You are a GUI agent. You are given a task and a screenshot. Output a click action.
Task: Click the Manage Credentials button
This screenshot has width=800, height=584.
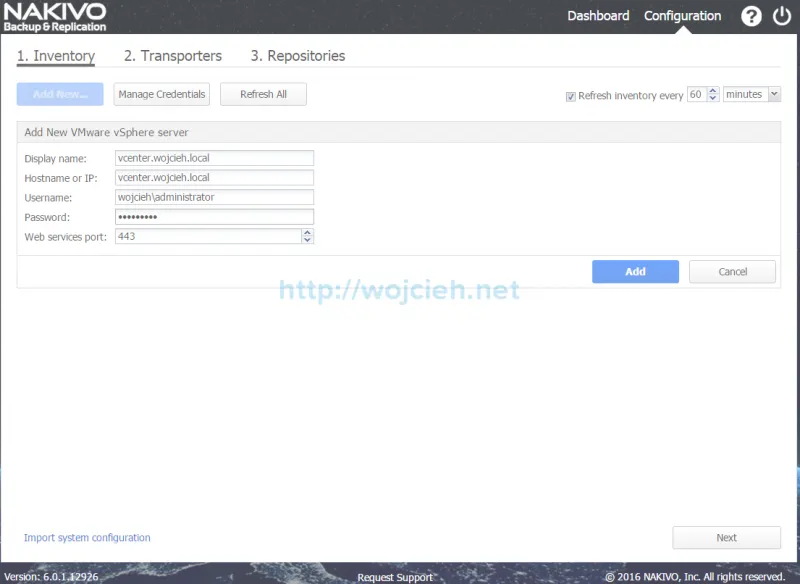pyautogui.click(x=161, y=94)
